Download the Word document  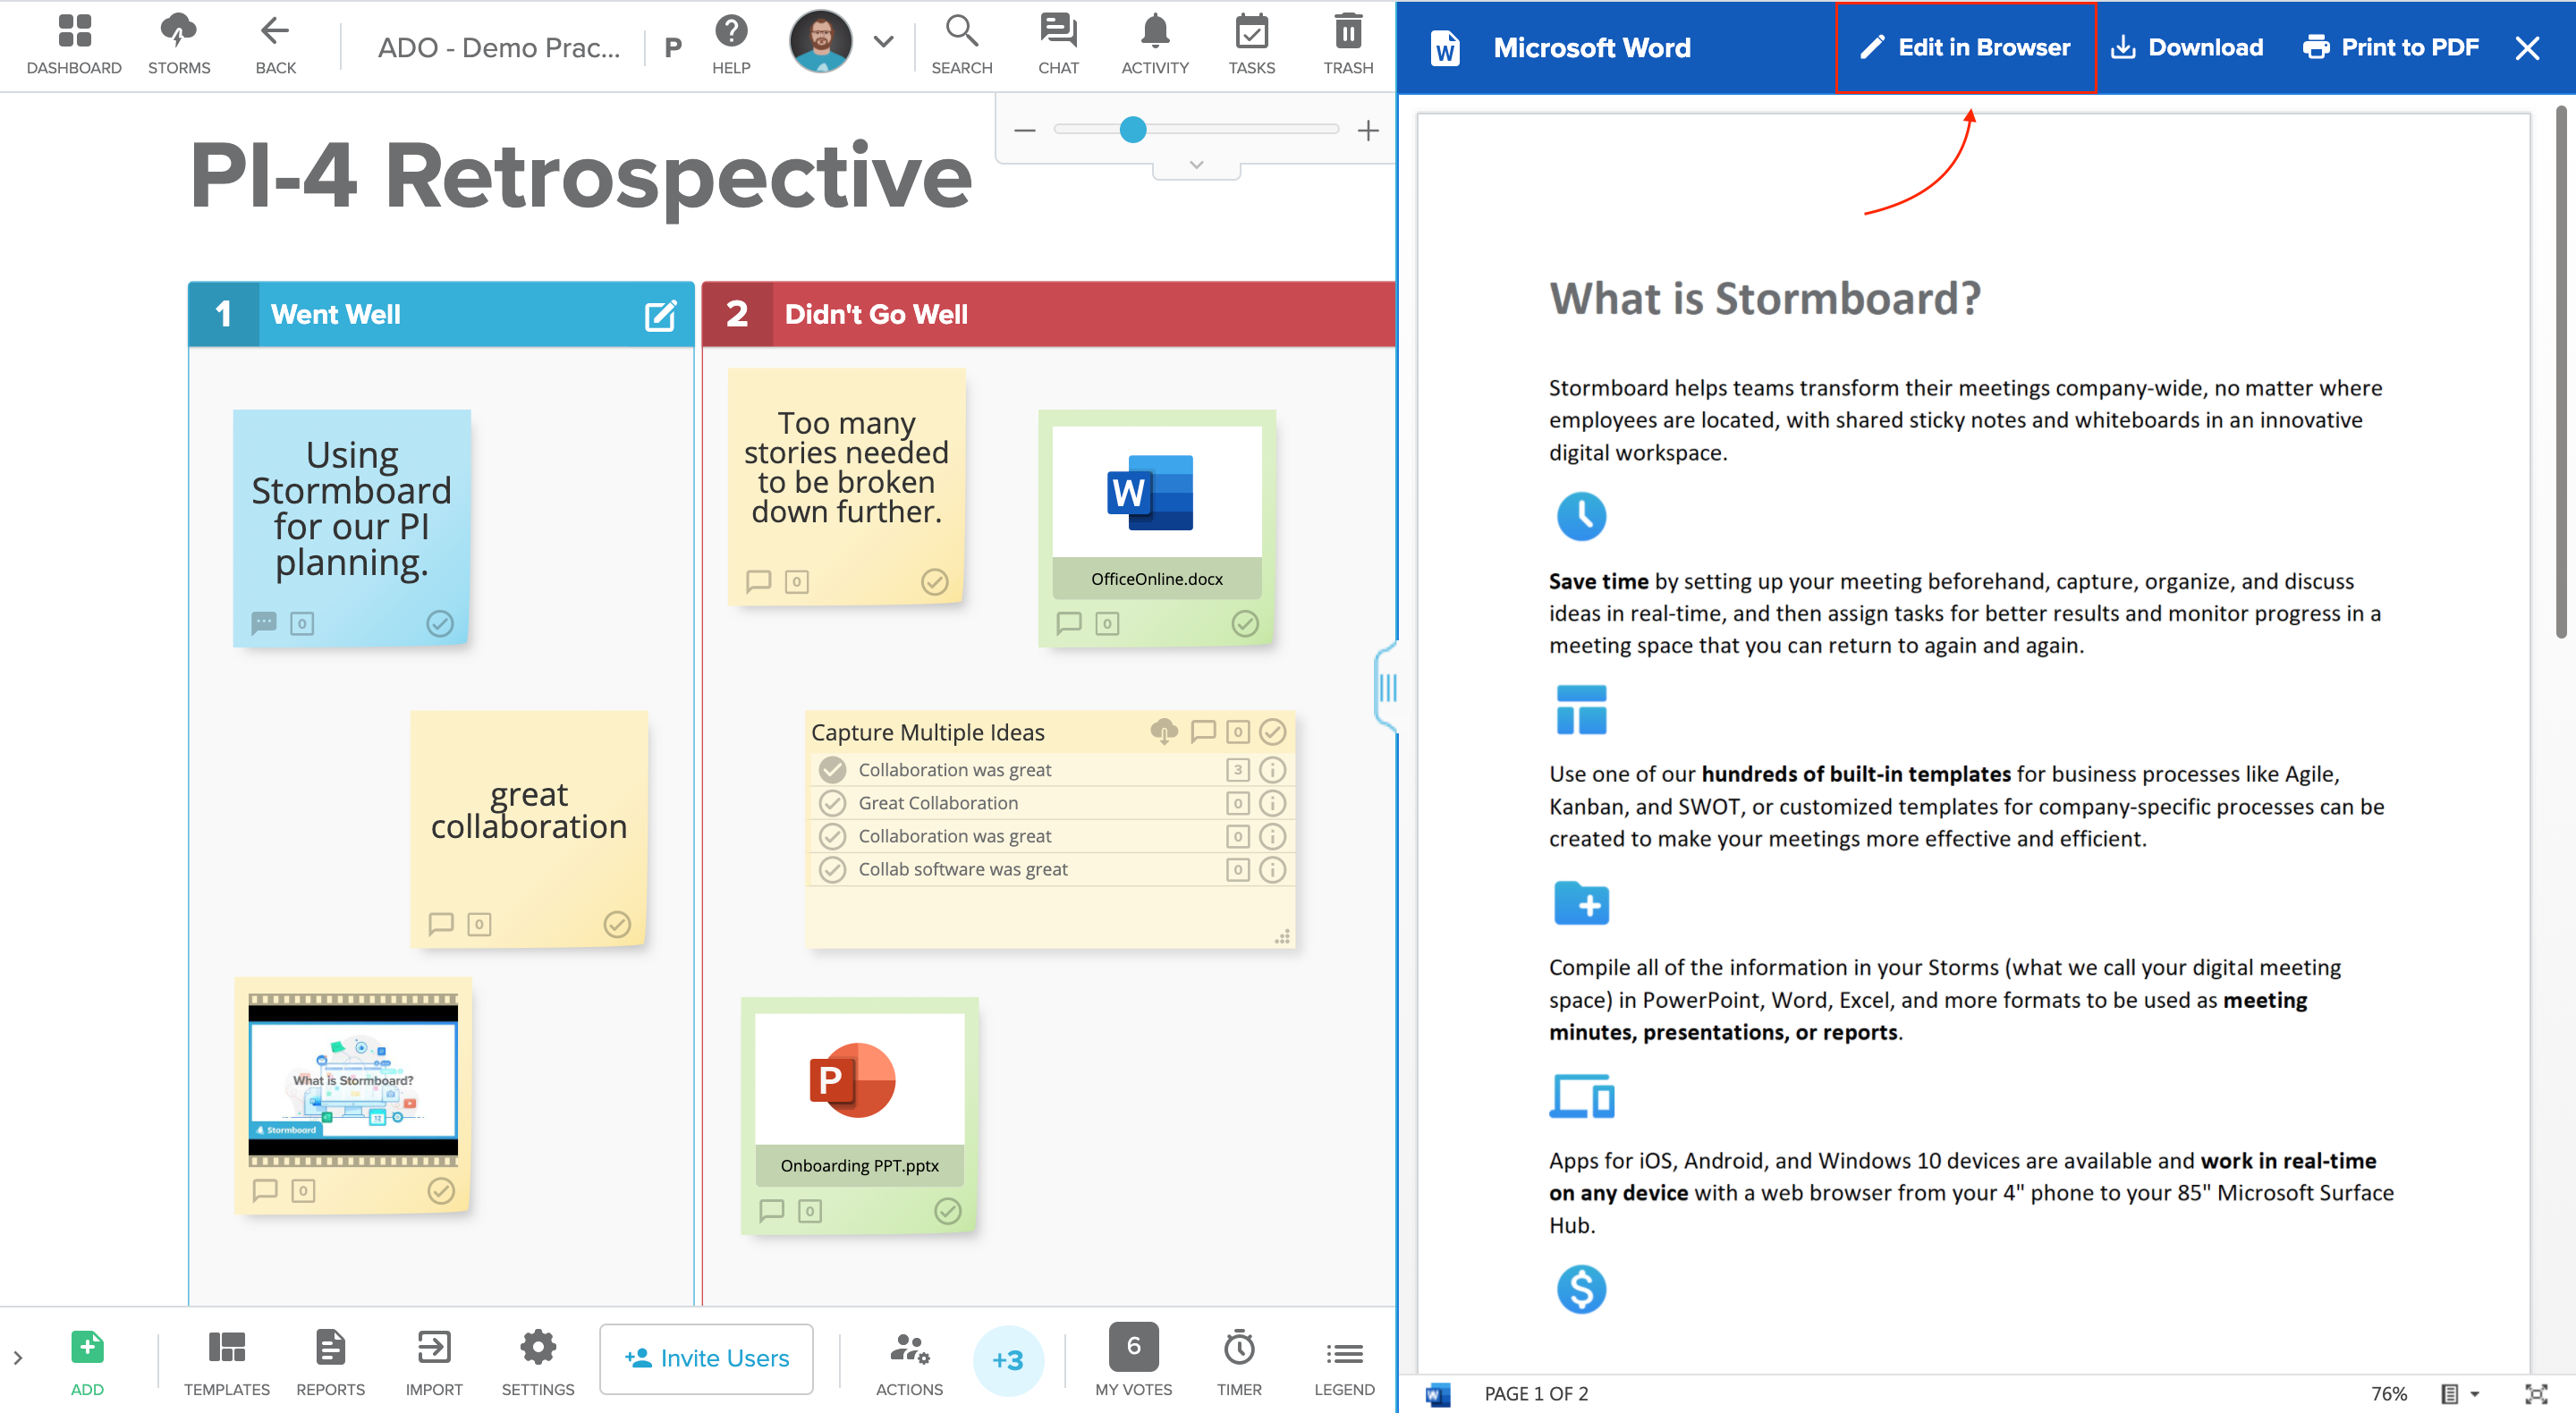[2186, 47]
